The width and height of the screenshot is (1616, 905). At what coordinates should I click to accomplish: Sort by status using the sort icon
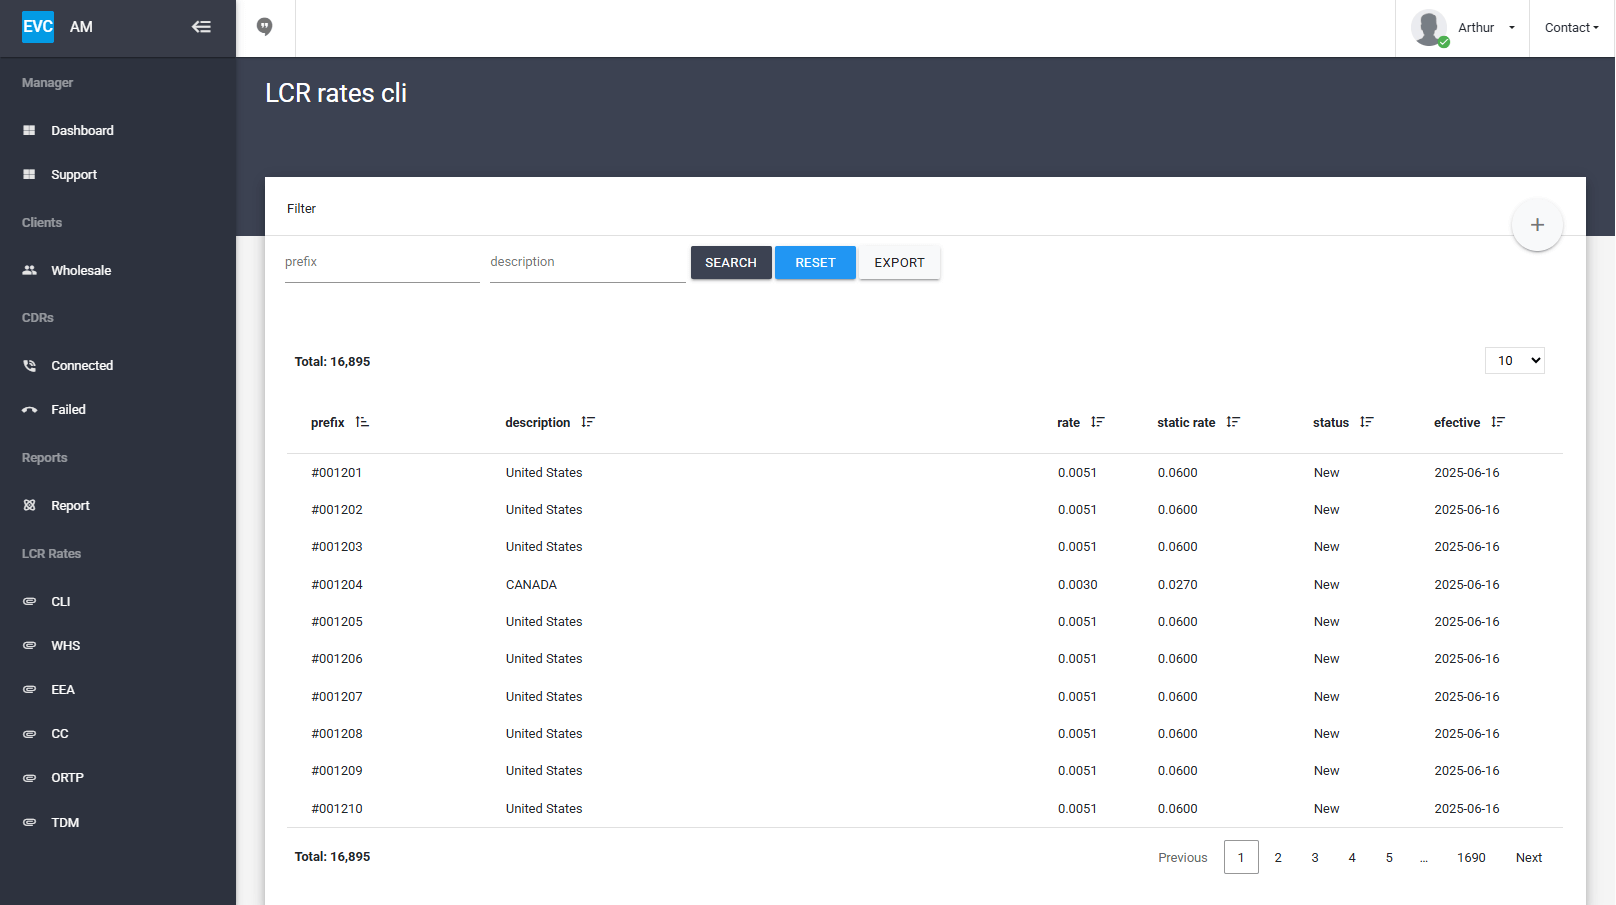tap(1366, 422)
